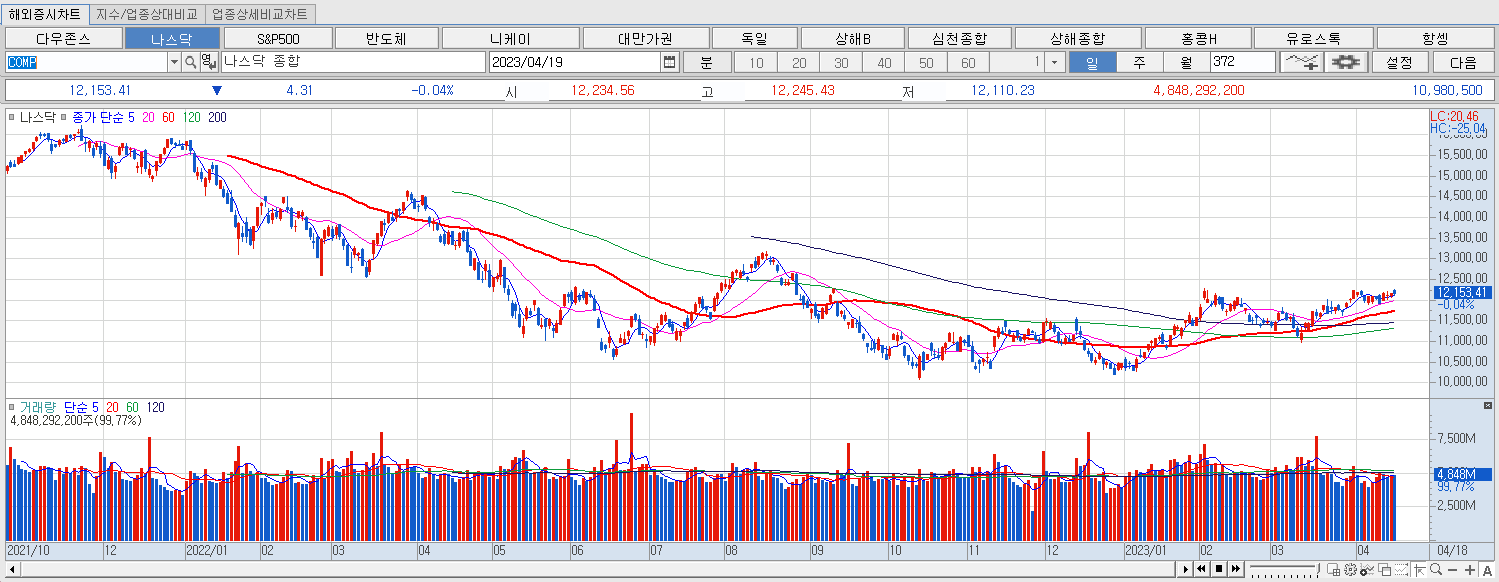The image size is (1499, 582).
Task: Select the A text annotation icon
Action: point(1488,570)
